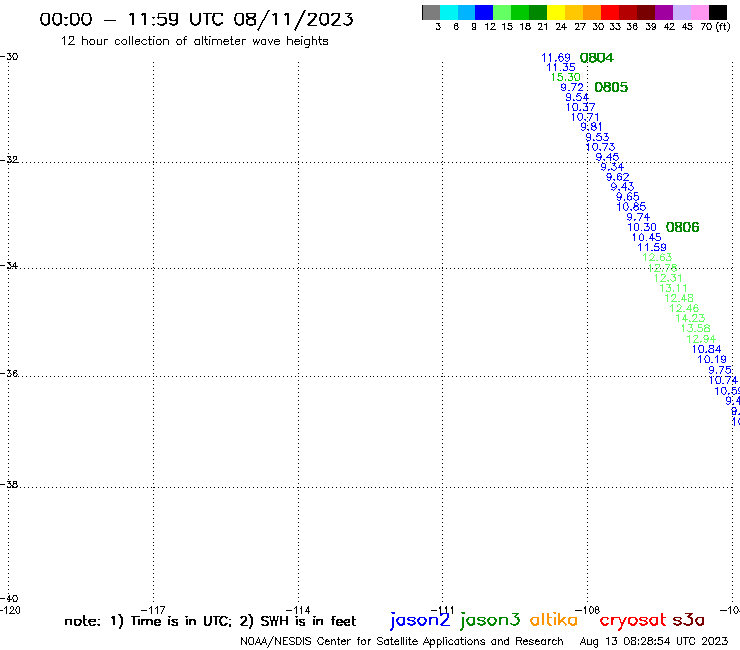Click the NOAA/NESDIS Center attribution text
This screenshot has width=740, height=650.
402,642
